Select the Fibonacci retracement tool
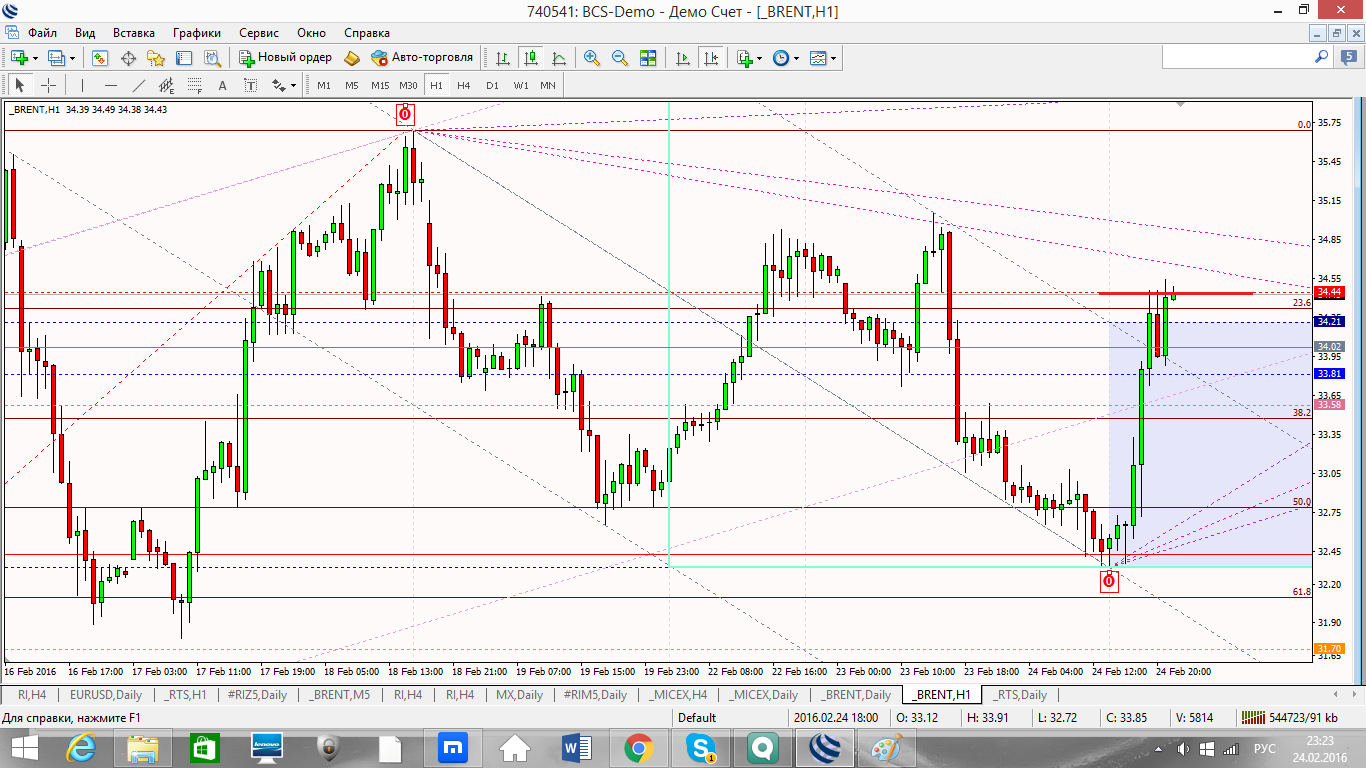This screenshot has width=1366, height=768. tap(194, 85)
